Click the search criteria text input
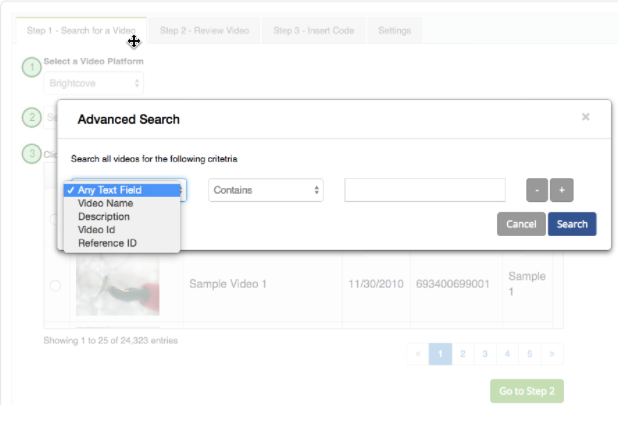 (x=425, y=190)
